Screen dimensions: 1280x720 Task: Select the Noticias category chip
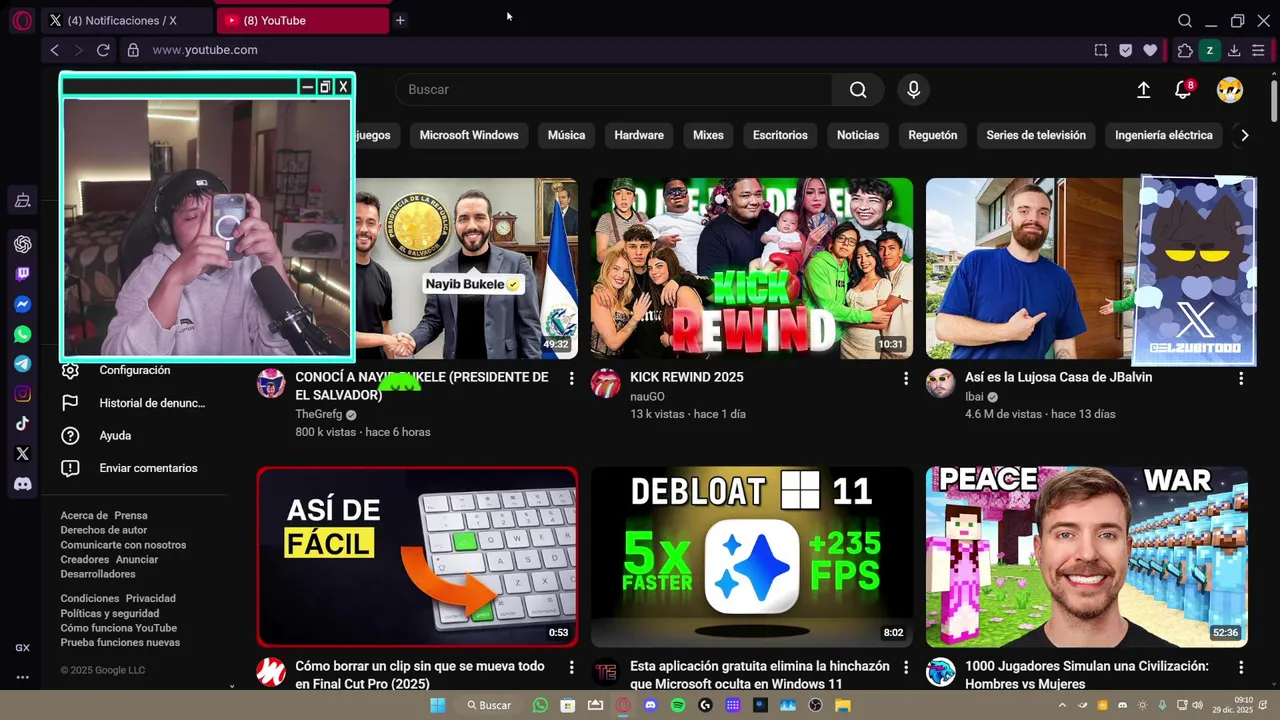point(858,135)
